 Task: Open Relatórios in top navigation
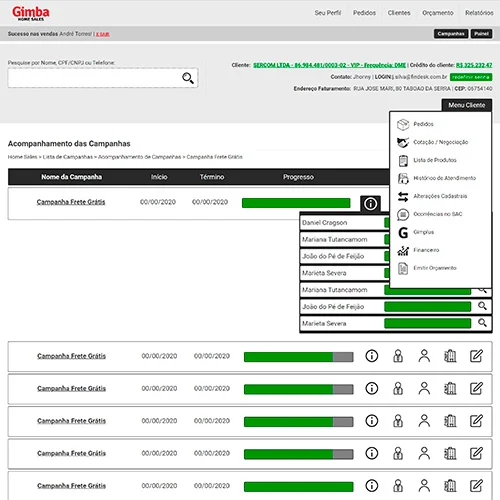(x=479, y=13)
